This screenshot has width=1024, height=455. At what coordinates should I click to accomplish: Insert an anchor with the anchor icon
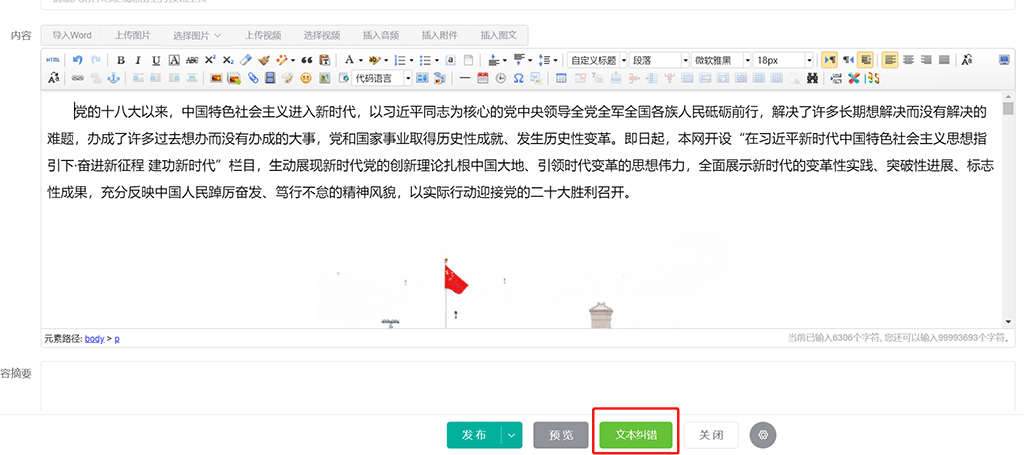pyautogui.click(x=113, y=78)
